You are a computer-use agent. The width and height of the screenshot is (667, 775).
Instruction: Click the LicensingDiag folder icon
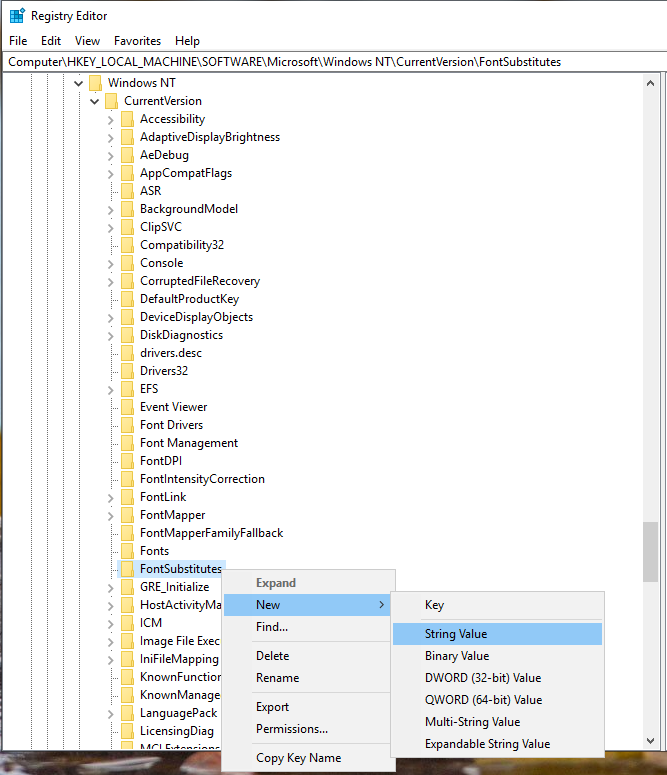(128, 731)
